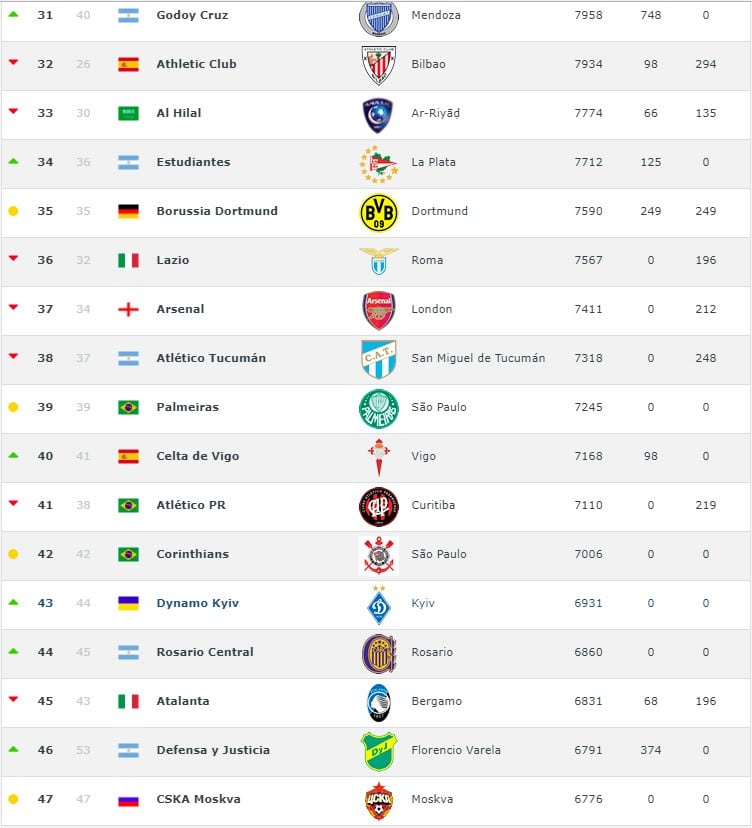Click the German flag beside Borussia Dortmund
The width and height of the screenshot is (752, 828).
pos(128,212)
